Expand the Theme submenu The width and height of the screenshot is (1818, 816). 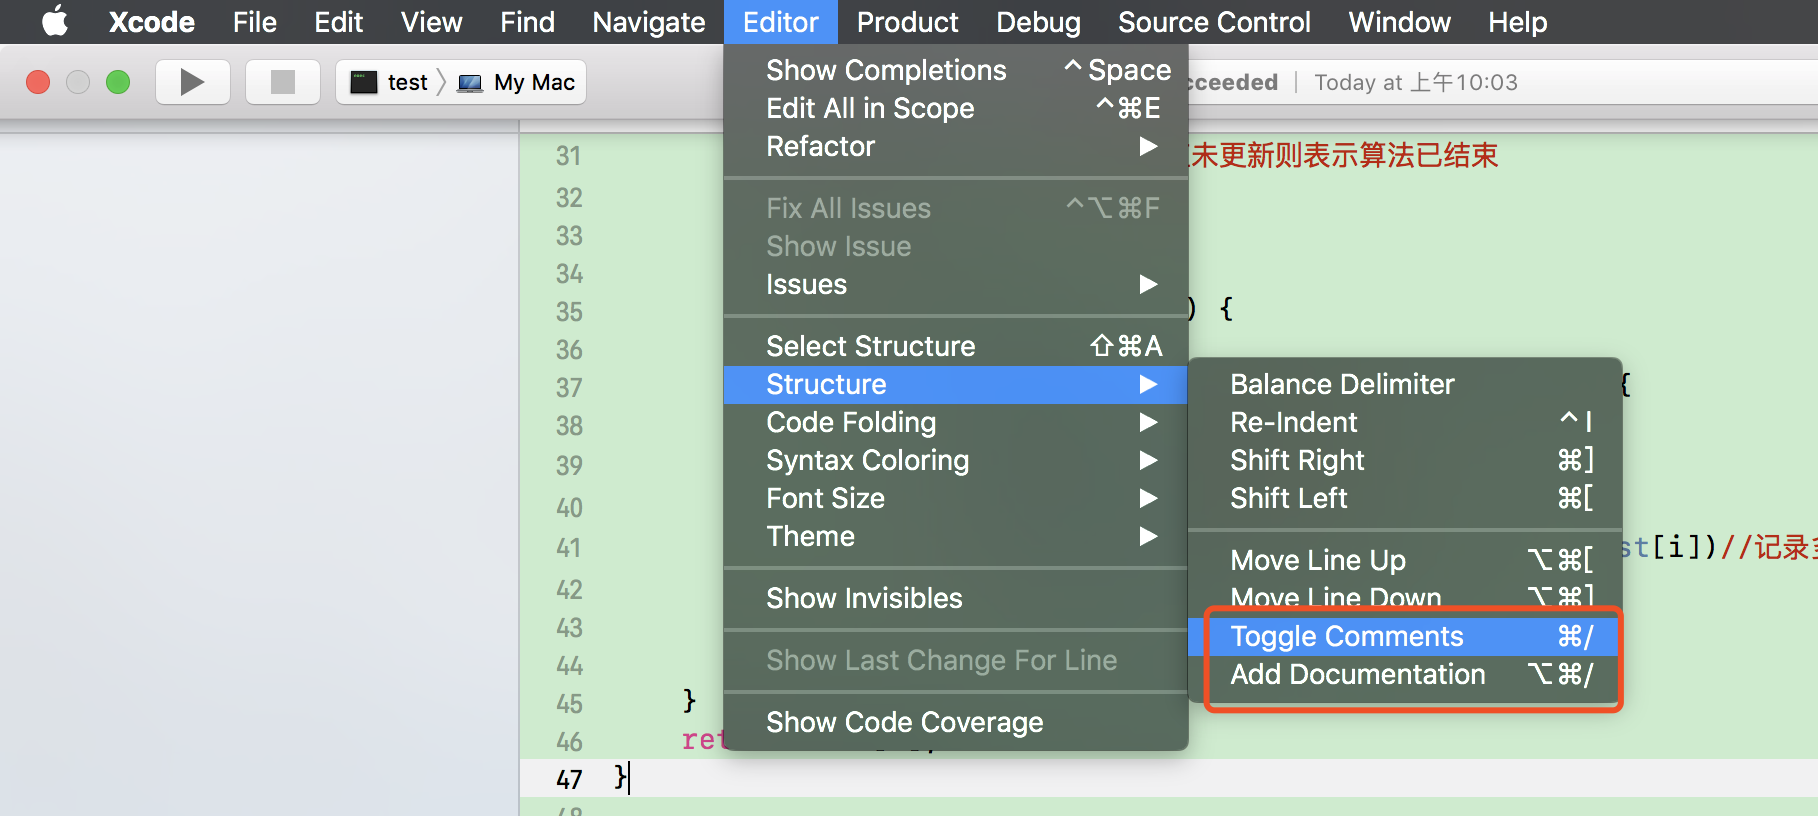pos(956,536)
